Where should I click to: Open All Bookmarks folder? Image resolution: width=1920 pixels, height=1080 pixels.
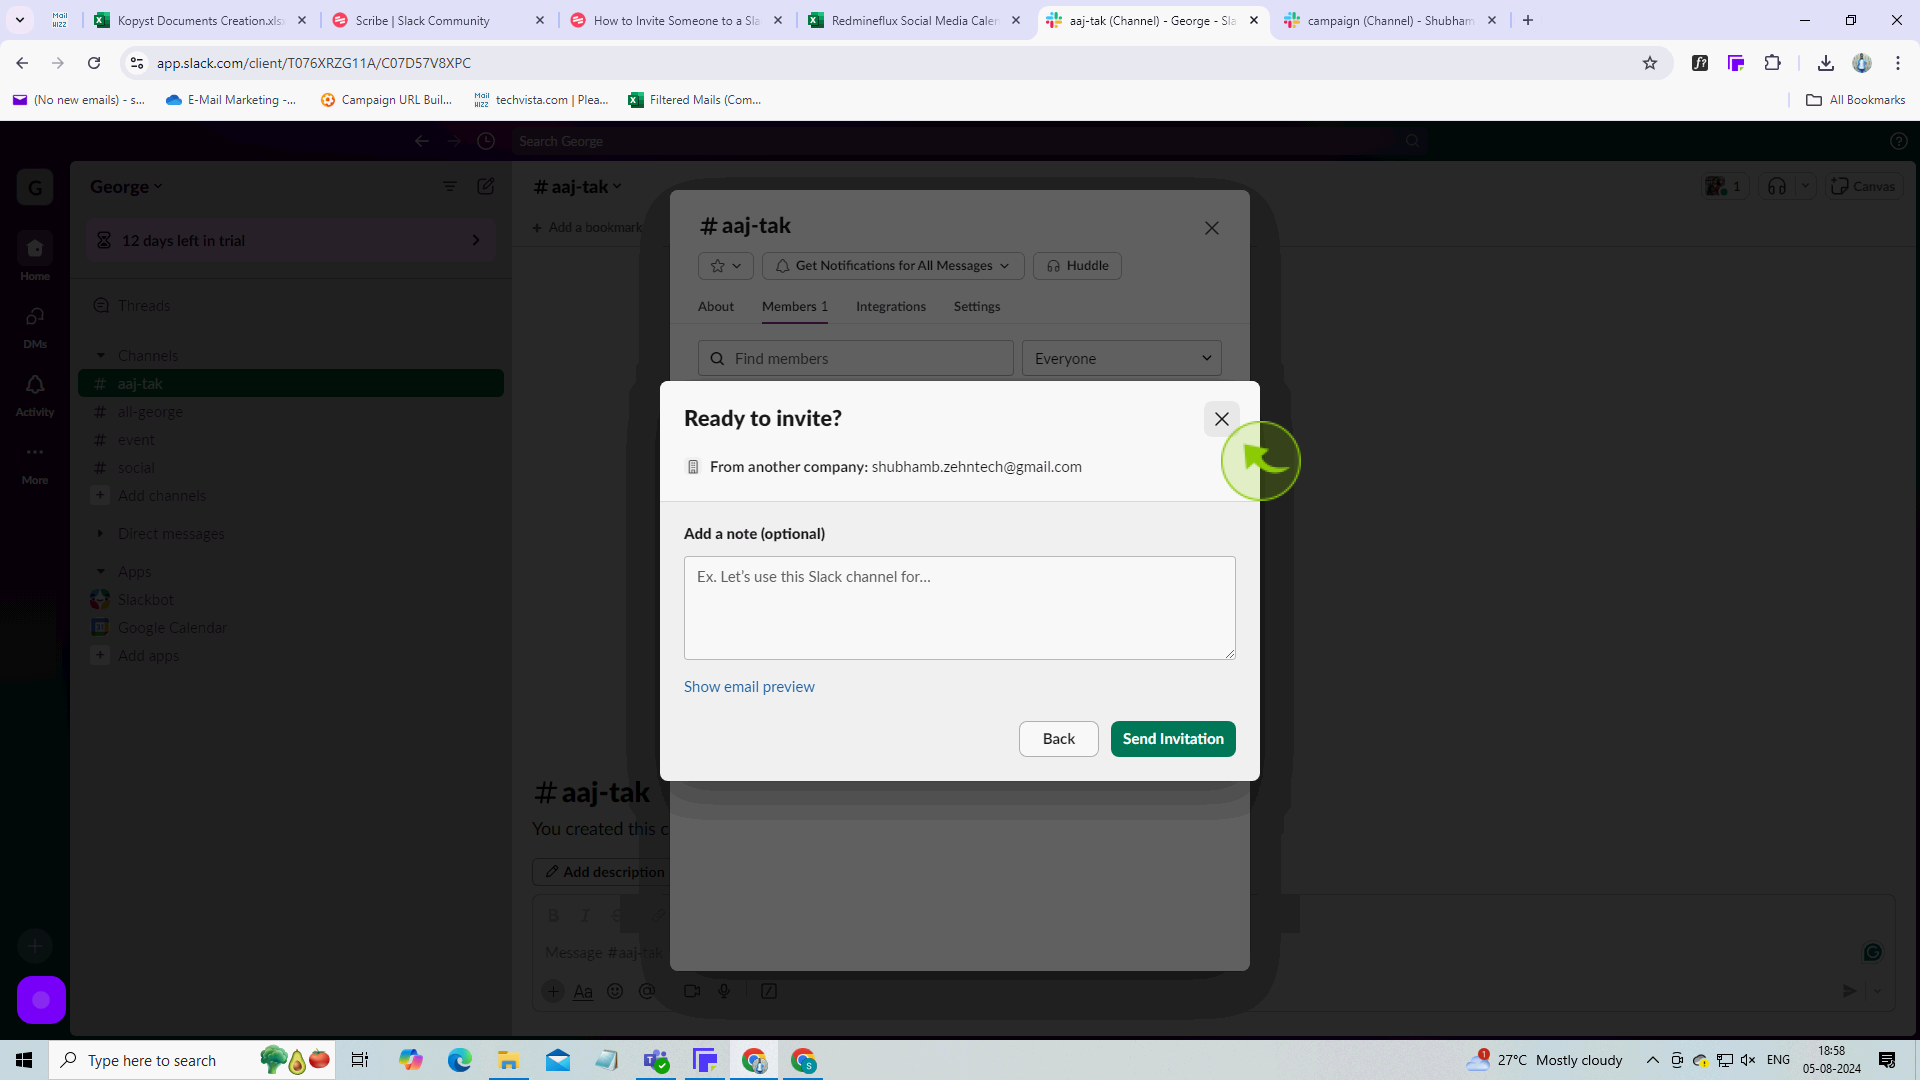click(1856, 100)
